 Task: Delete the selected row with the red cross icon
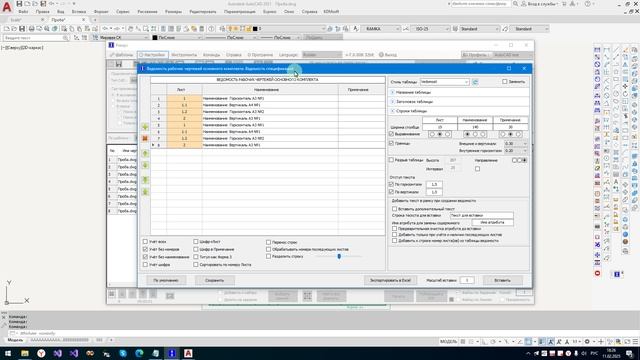click(x=145, y=139)
